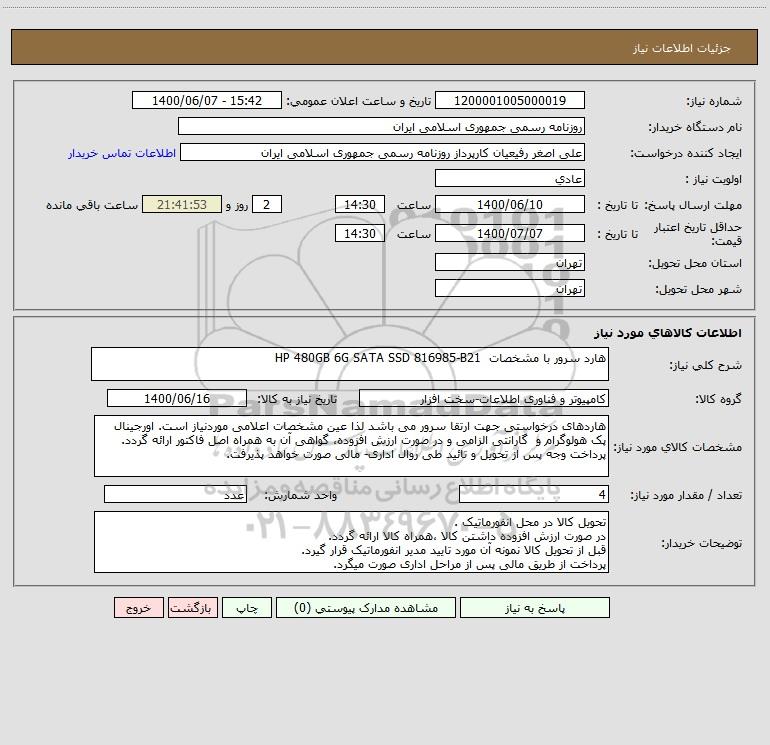Click the 'پاسخ به نیاز' button
This screenshot has width=770, height=745.
coord(535,607)
